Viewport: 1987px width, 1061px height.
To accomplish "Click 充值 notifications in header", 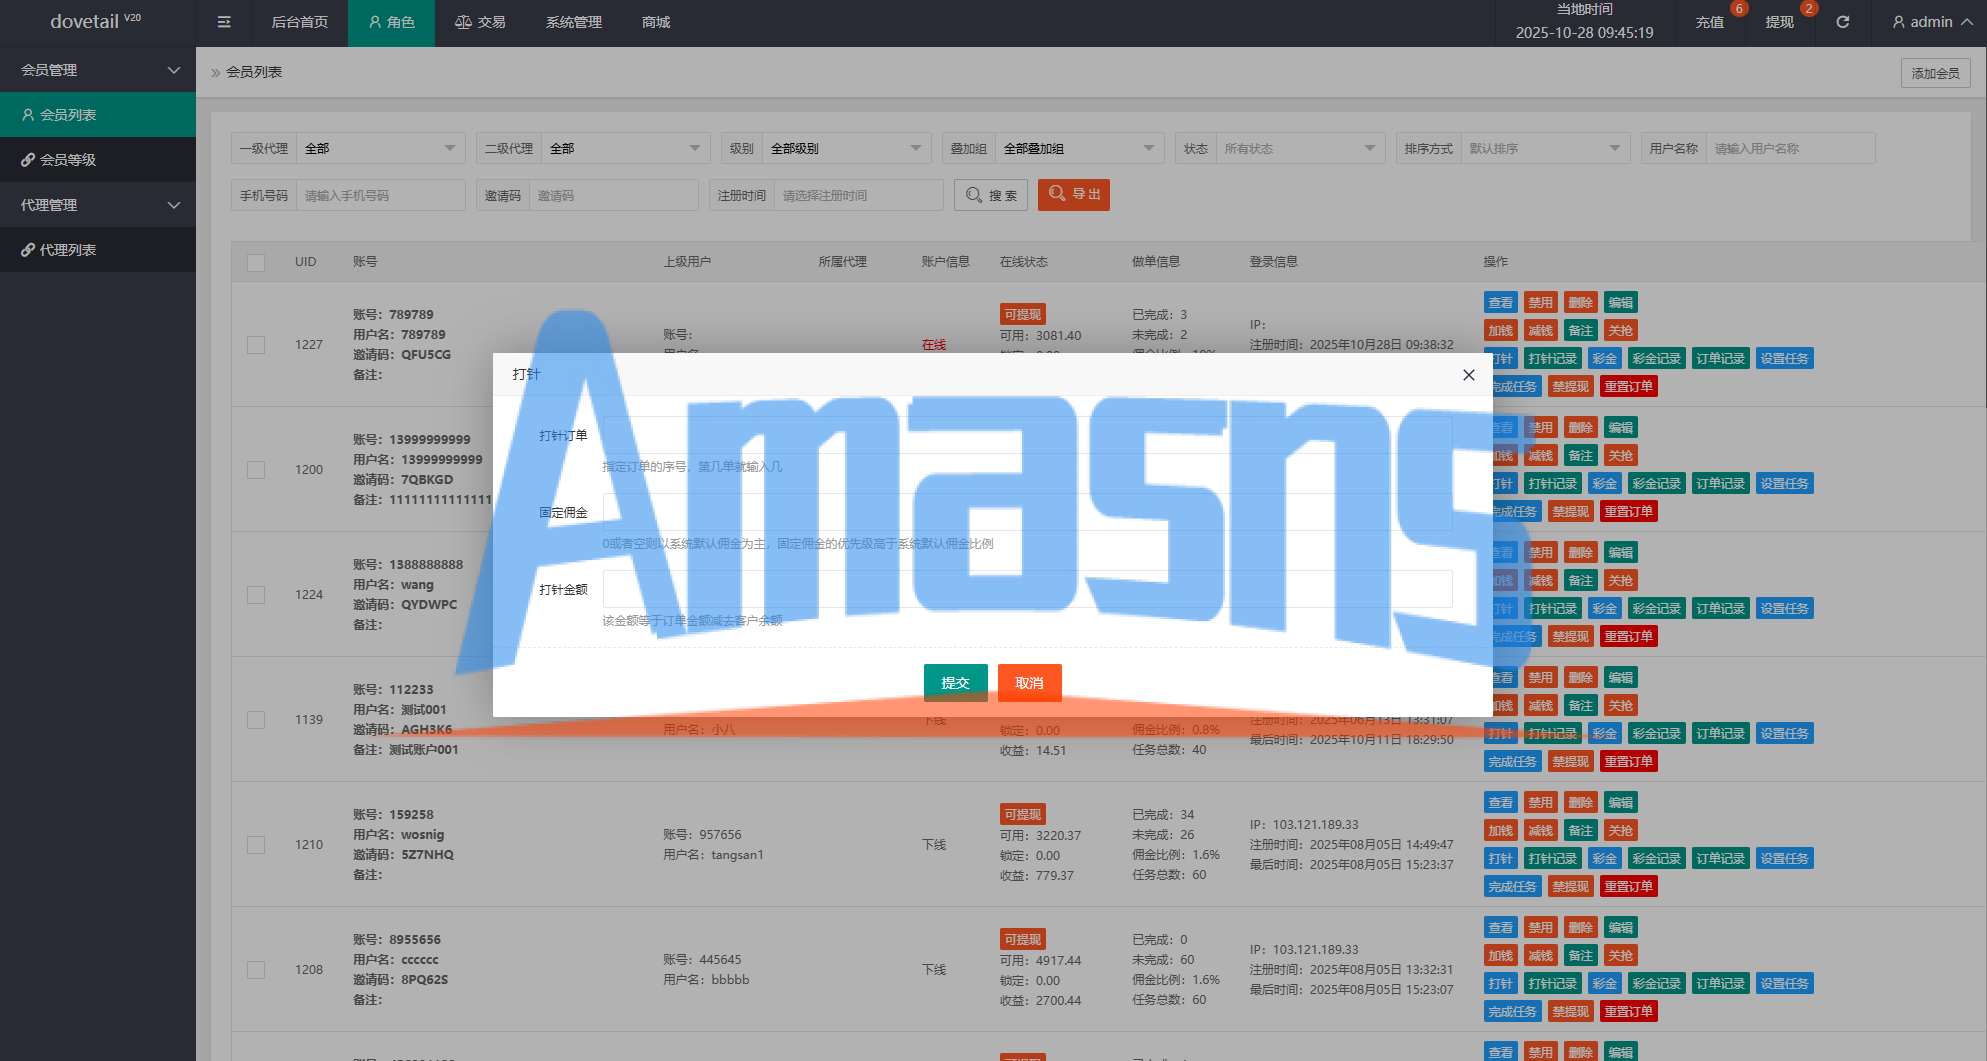I will click(1710, 22).
